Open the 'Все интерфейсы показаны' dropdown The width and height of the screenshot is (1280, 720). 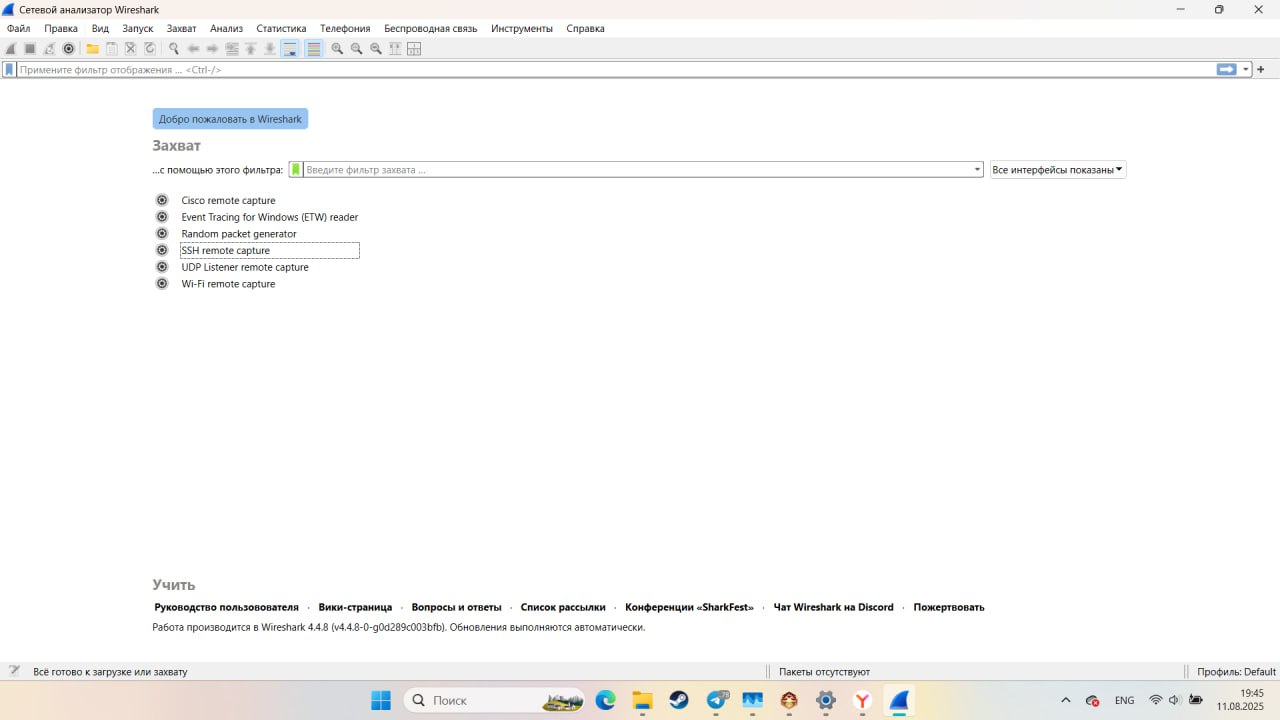(1057, 170)
